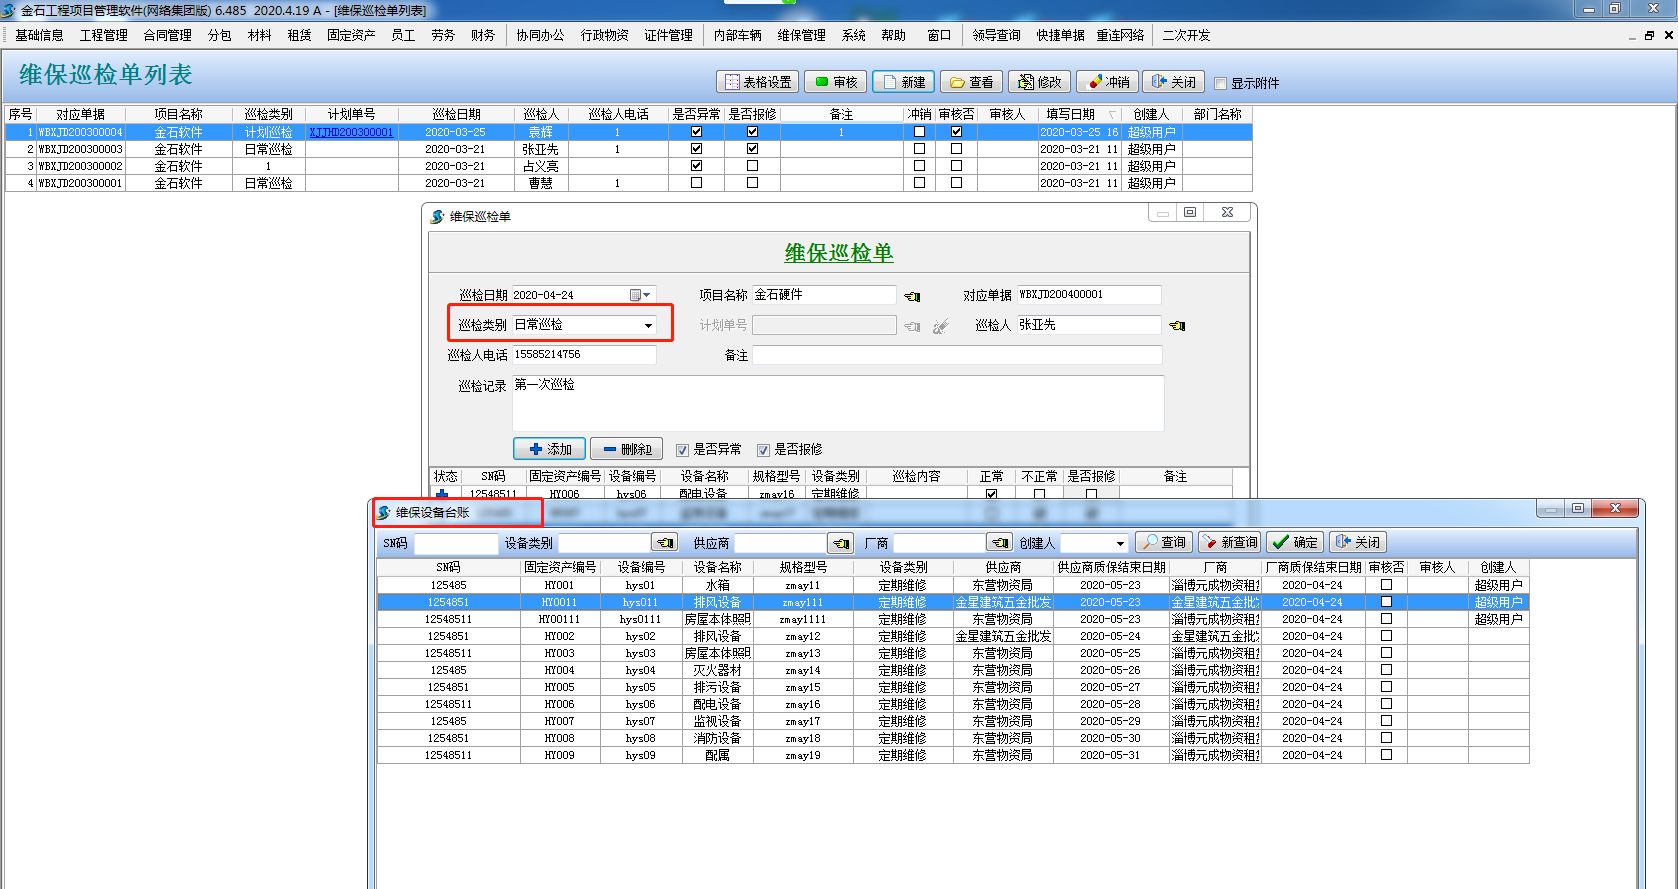Click the 冲销 write-off toolbar button
Screen dimensions: 1678x889
[x=1108, y=82]
